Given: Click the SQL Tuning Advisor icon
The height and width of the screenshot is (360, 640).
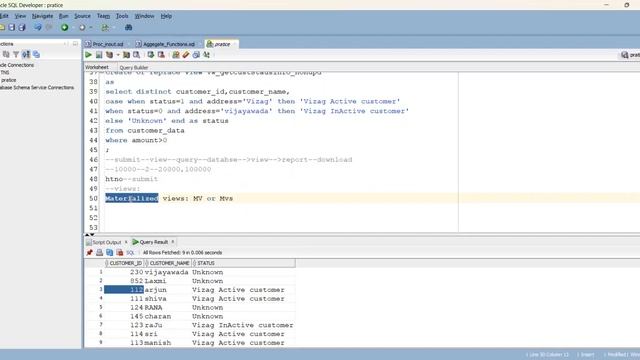Looking at the screenshot, I should point(137,55).
